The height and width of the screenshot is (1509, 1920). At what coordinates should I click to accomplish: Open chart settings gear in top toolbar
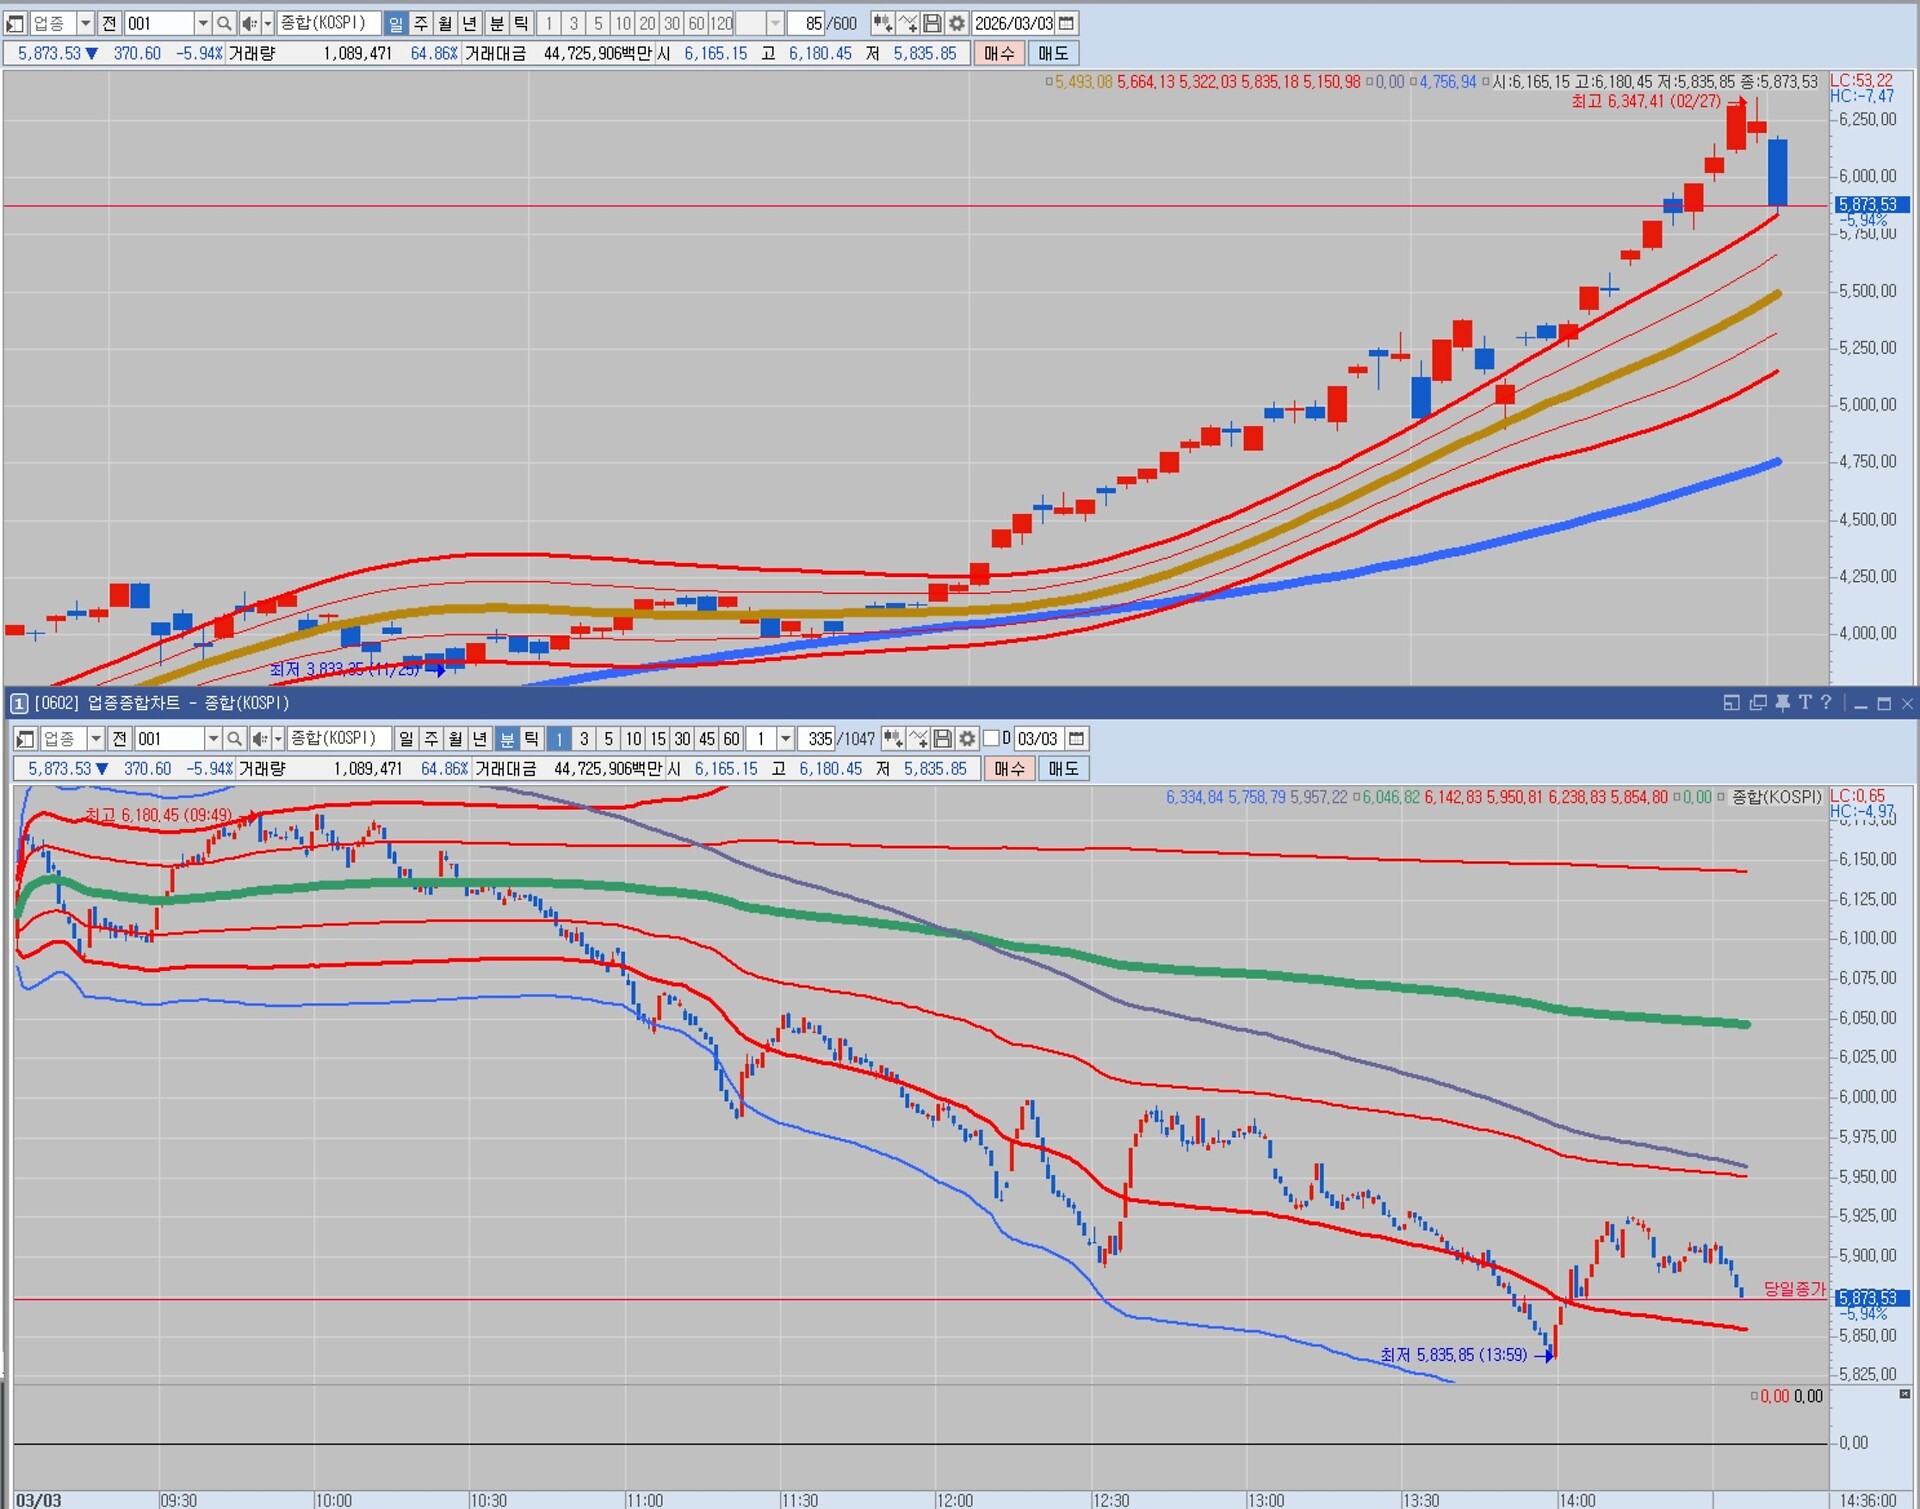[x=957, y=23]
